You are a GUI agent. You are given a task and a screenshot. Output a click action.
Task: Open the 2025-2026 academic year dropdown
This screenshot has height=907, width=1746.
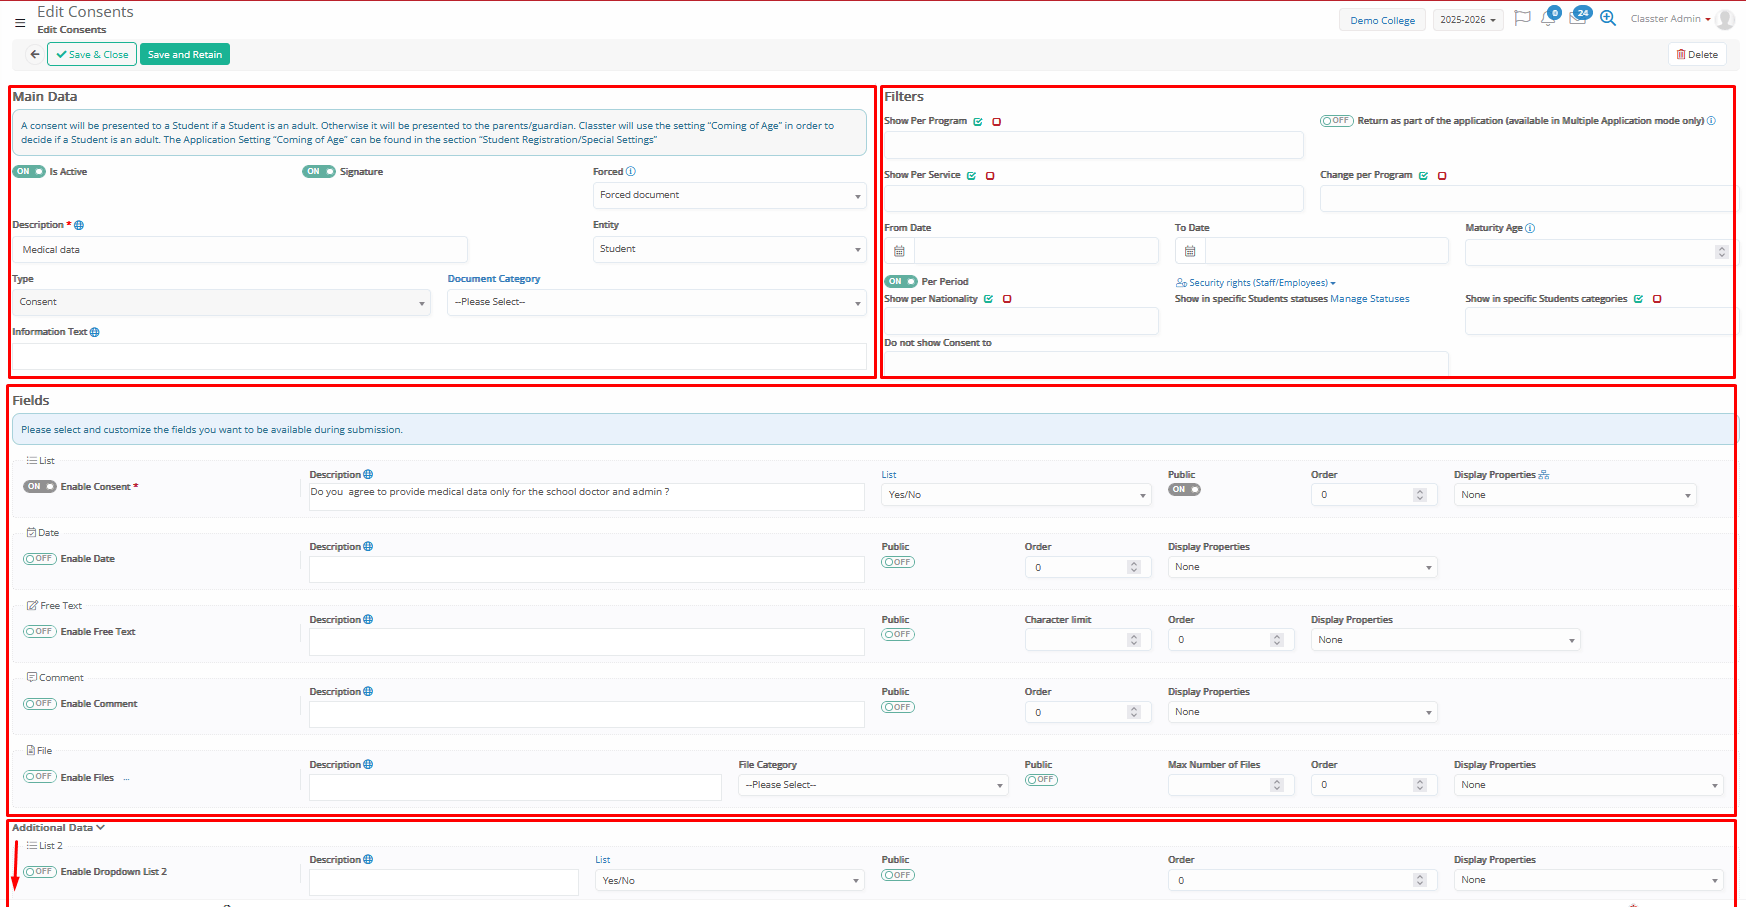pos(1467,20)
